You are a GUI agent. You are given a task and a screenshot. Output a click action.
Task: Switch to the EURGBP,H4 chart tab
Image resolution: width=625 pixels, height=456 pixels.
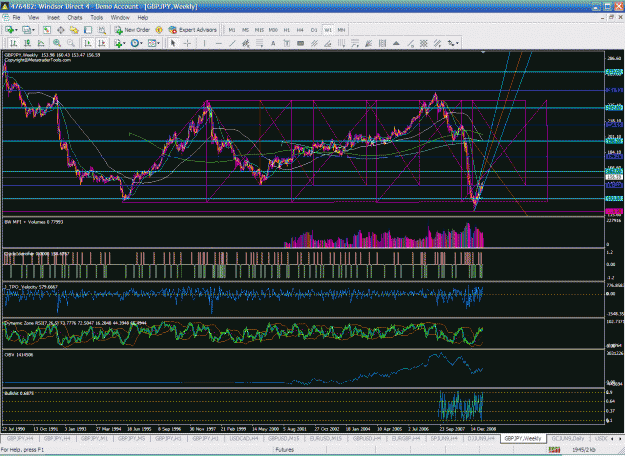coord(406,438)
